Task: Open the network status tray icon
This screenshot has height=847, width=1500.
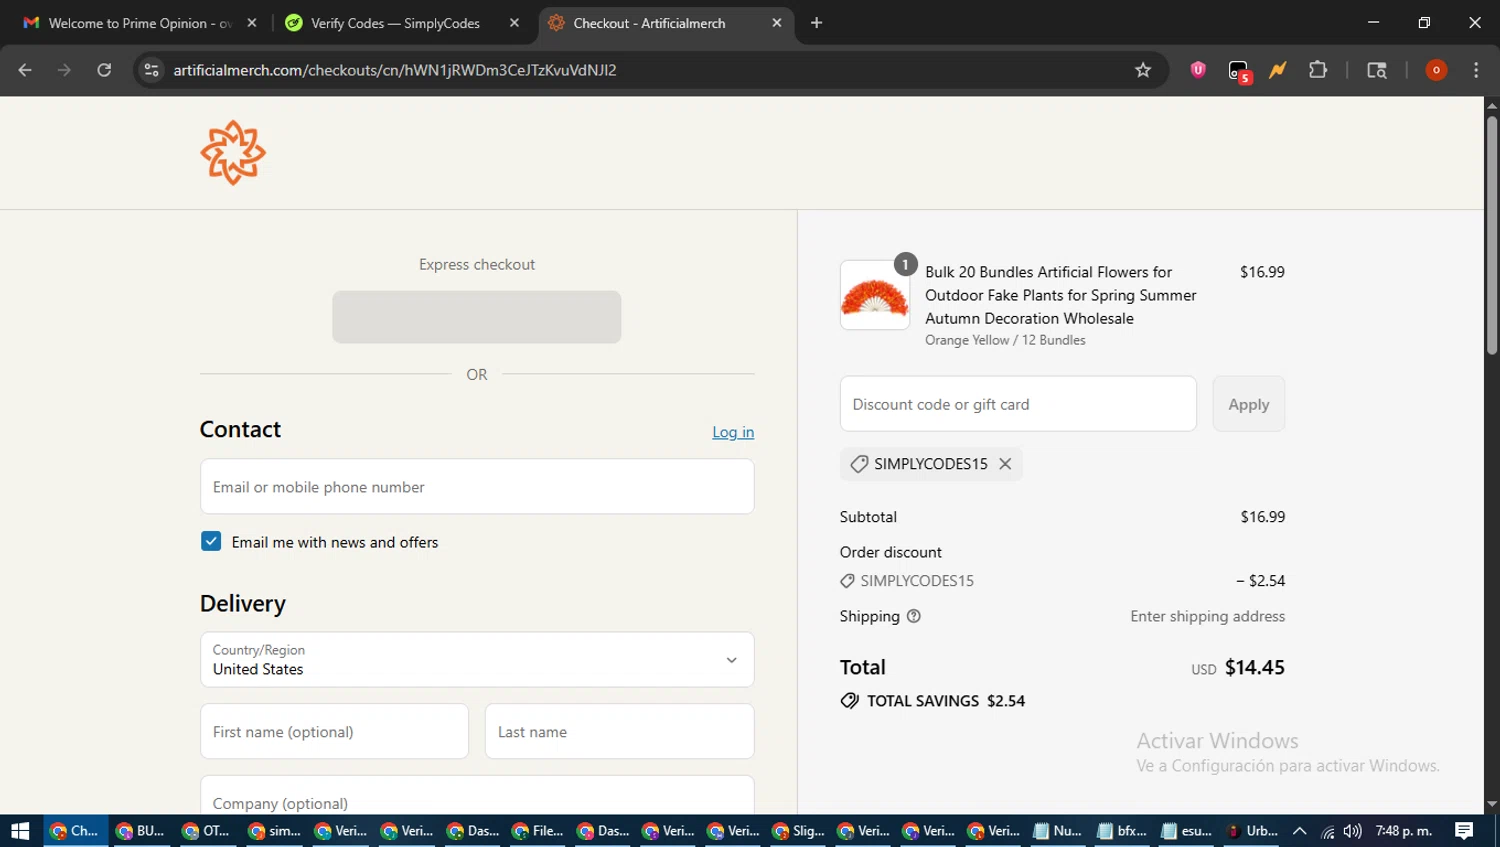Action: (x=1327, y=831)
